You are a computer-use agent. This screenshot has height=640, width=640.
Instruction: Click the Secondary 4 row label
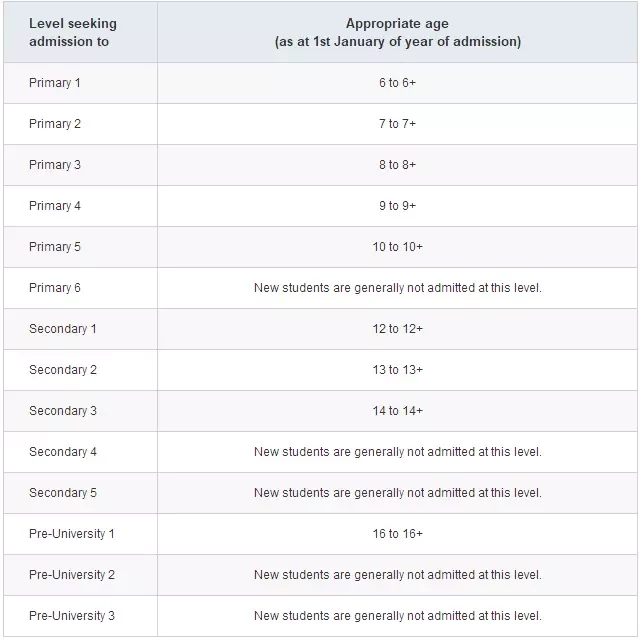pyautogui.click(x=63, y=452)
